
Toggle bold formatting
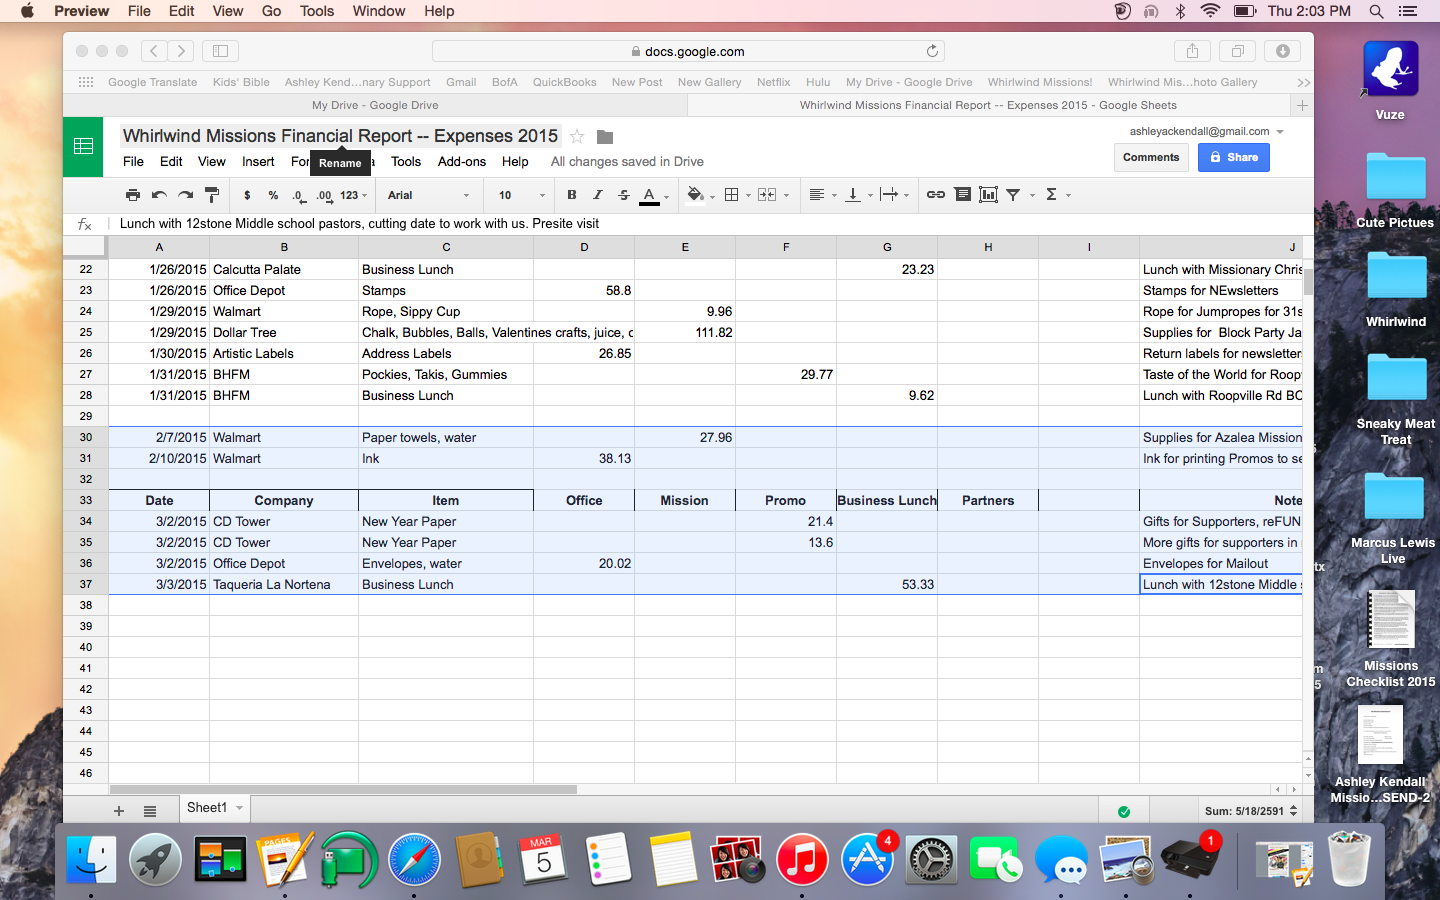572,195
